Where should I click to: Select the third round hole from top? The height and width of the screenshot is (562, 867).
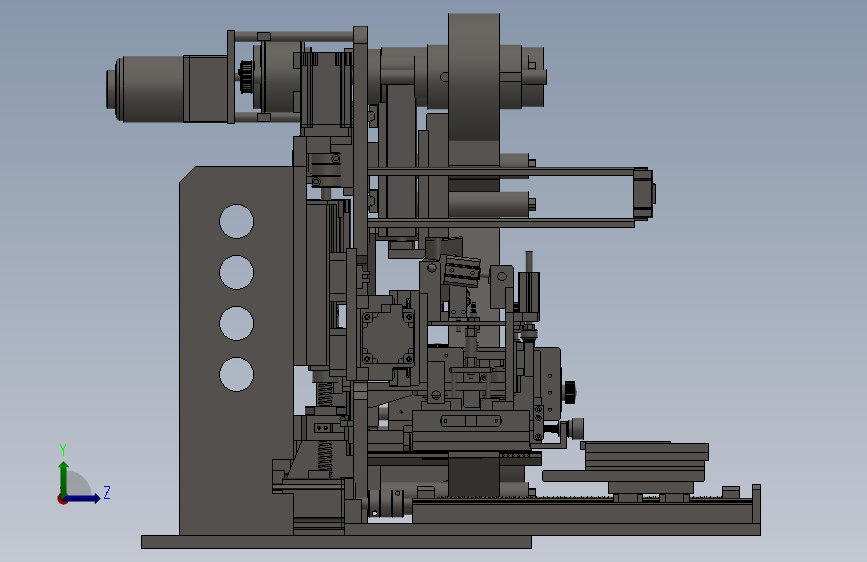tap(237, 323)
